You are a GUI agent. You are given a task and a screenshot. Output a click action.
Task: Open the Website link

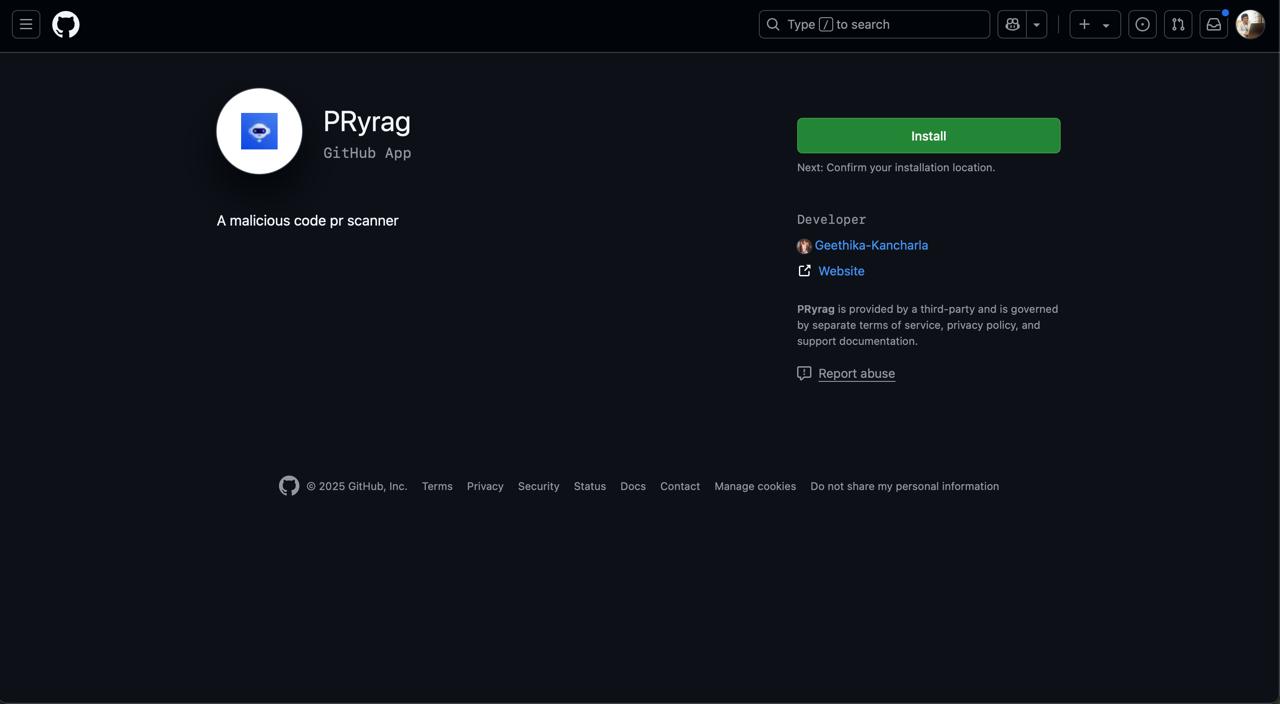pos(841,271)
